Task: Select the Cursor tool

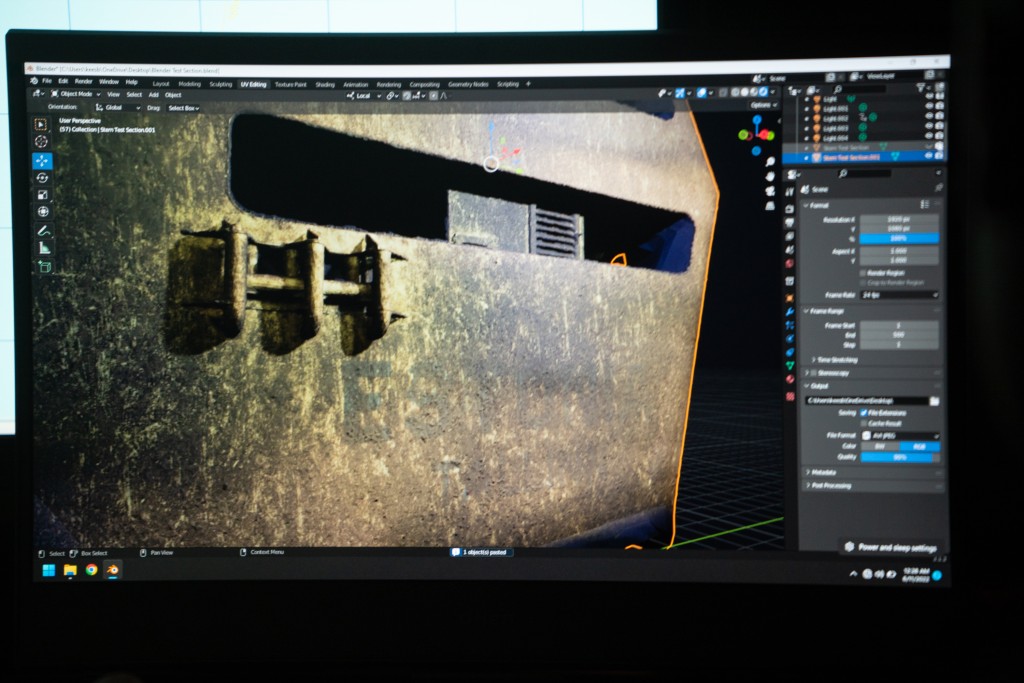Action: [41, 142]
